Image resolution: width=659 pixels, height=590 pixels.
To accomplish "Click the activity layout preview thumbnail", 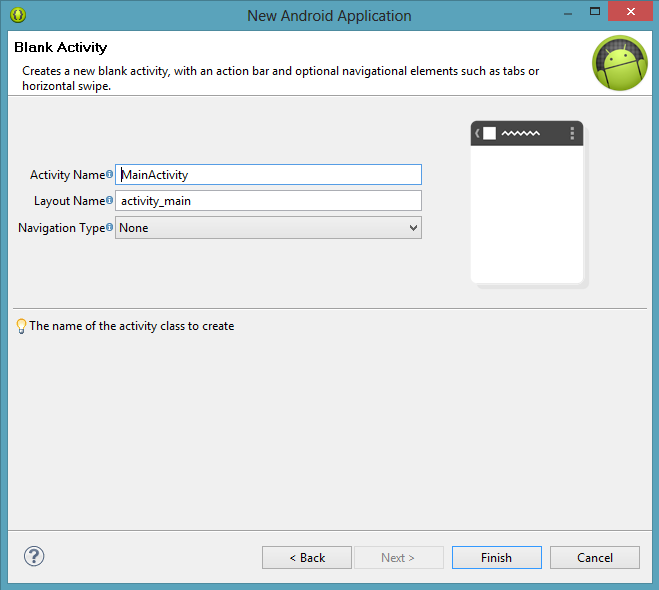I will (529, 204).
